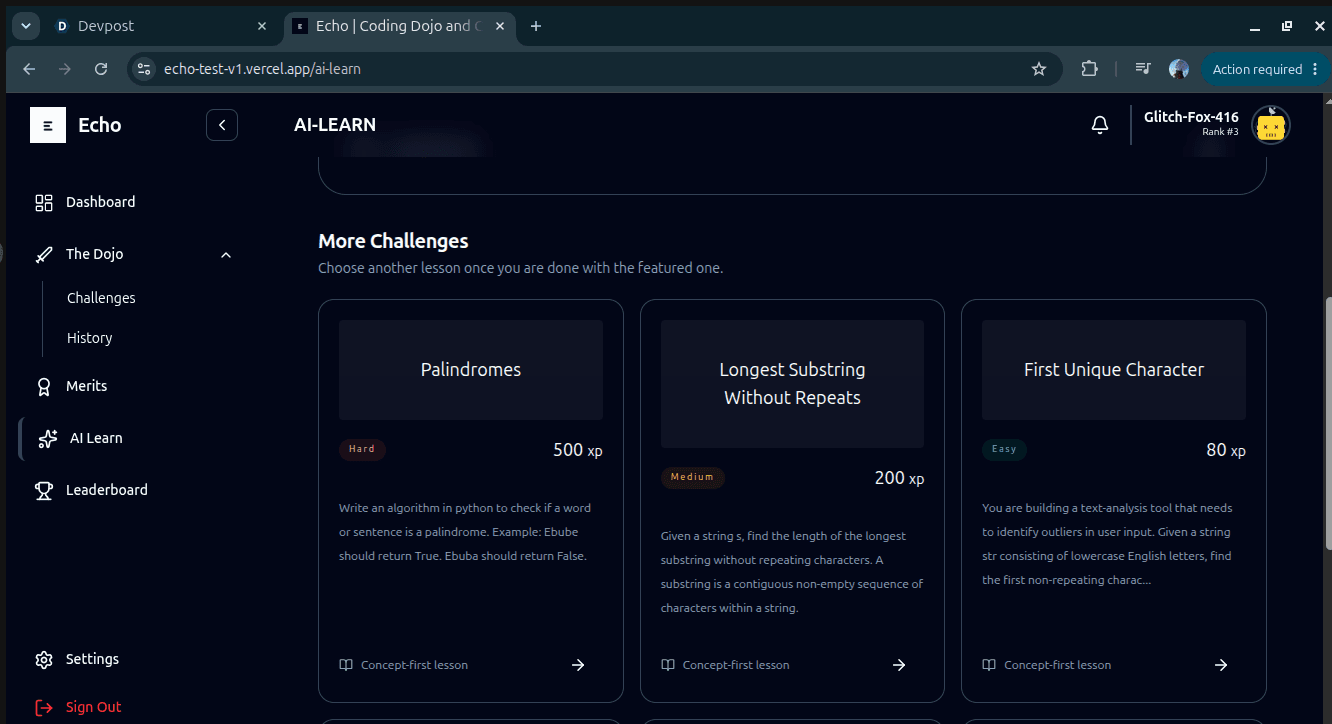The image size is (1332, 724).
Task: Collapse the sidebar with the chevron button
Action: [222, 125]
